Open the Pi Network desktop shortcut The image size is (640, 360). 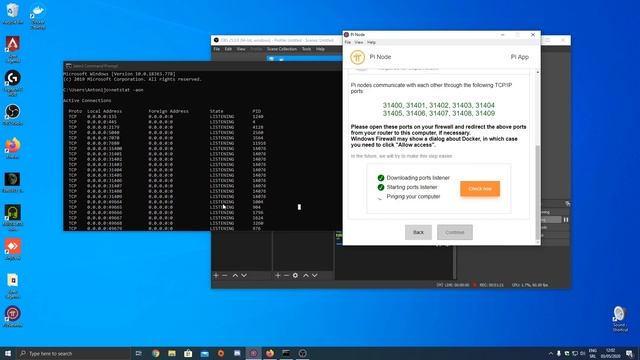(13, 317)
